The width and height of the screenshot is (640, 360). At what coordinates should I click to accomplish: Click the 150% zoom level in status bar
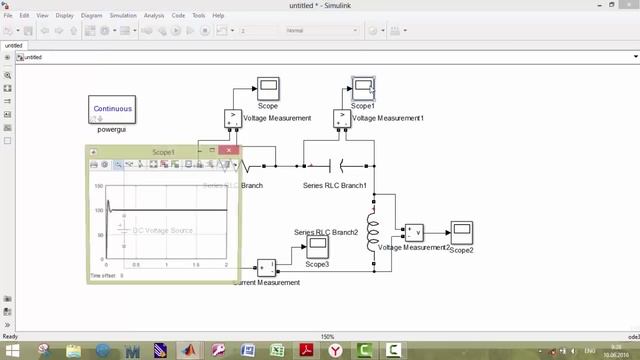[327, 337]
